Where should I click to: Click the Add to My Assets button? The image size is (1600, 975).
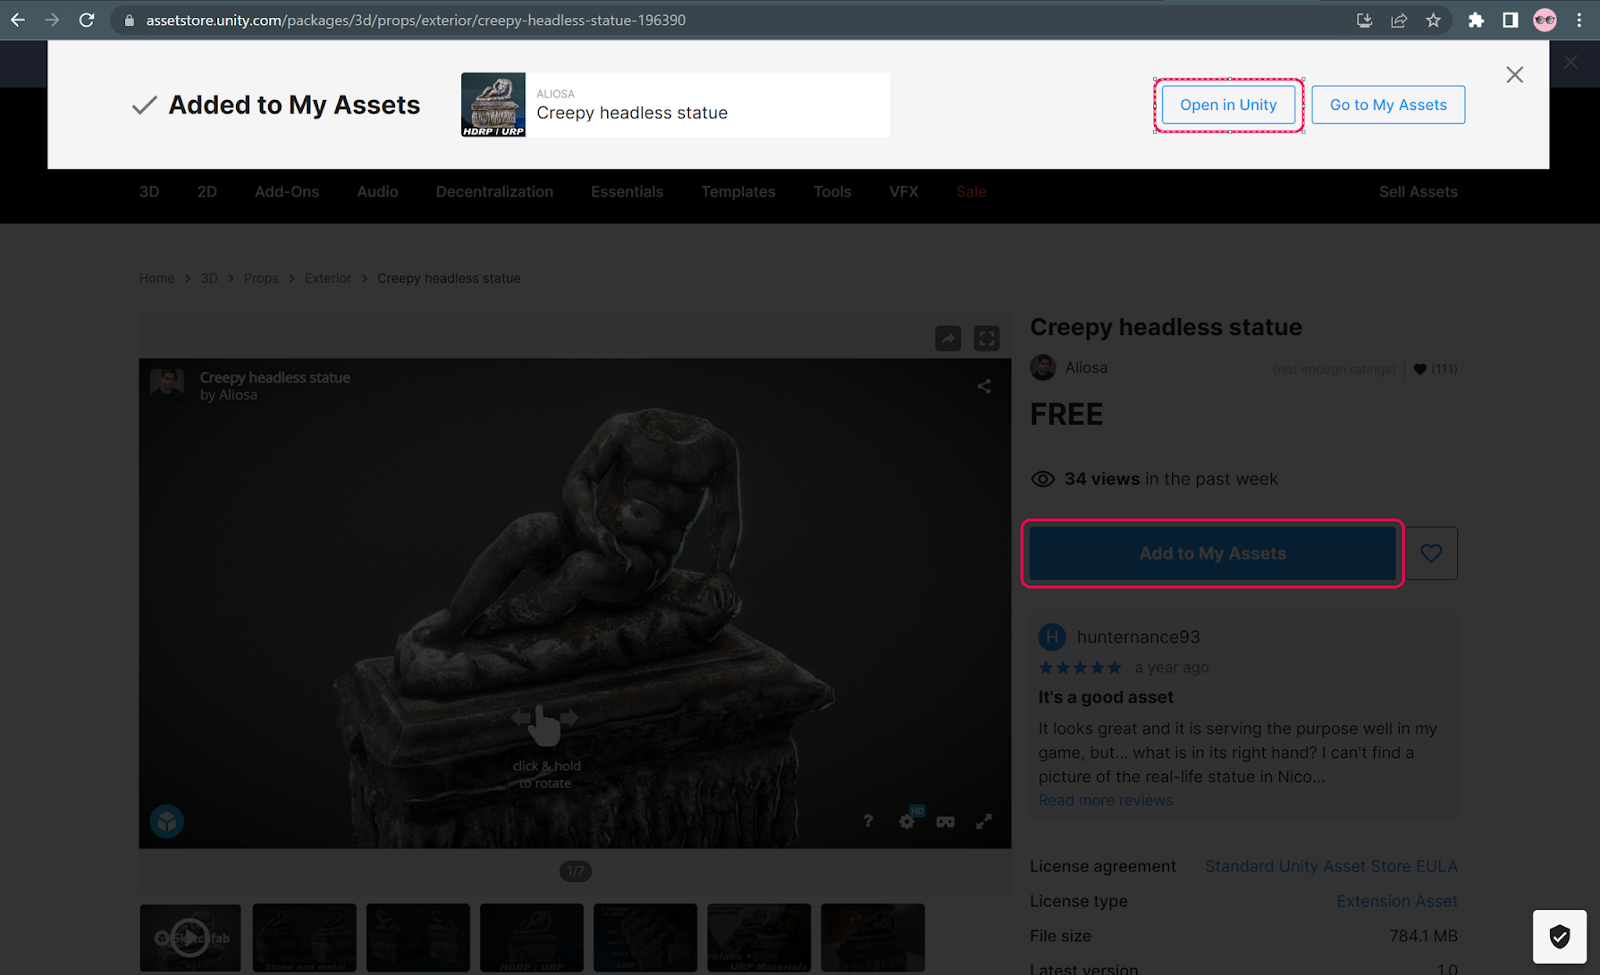pyautogui.click(x=1212, y=553)
